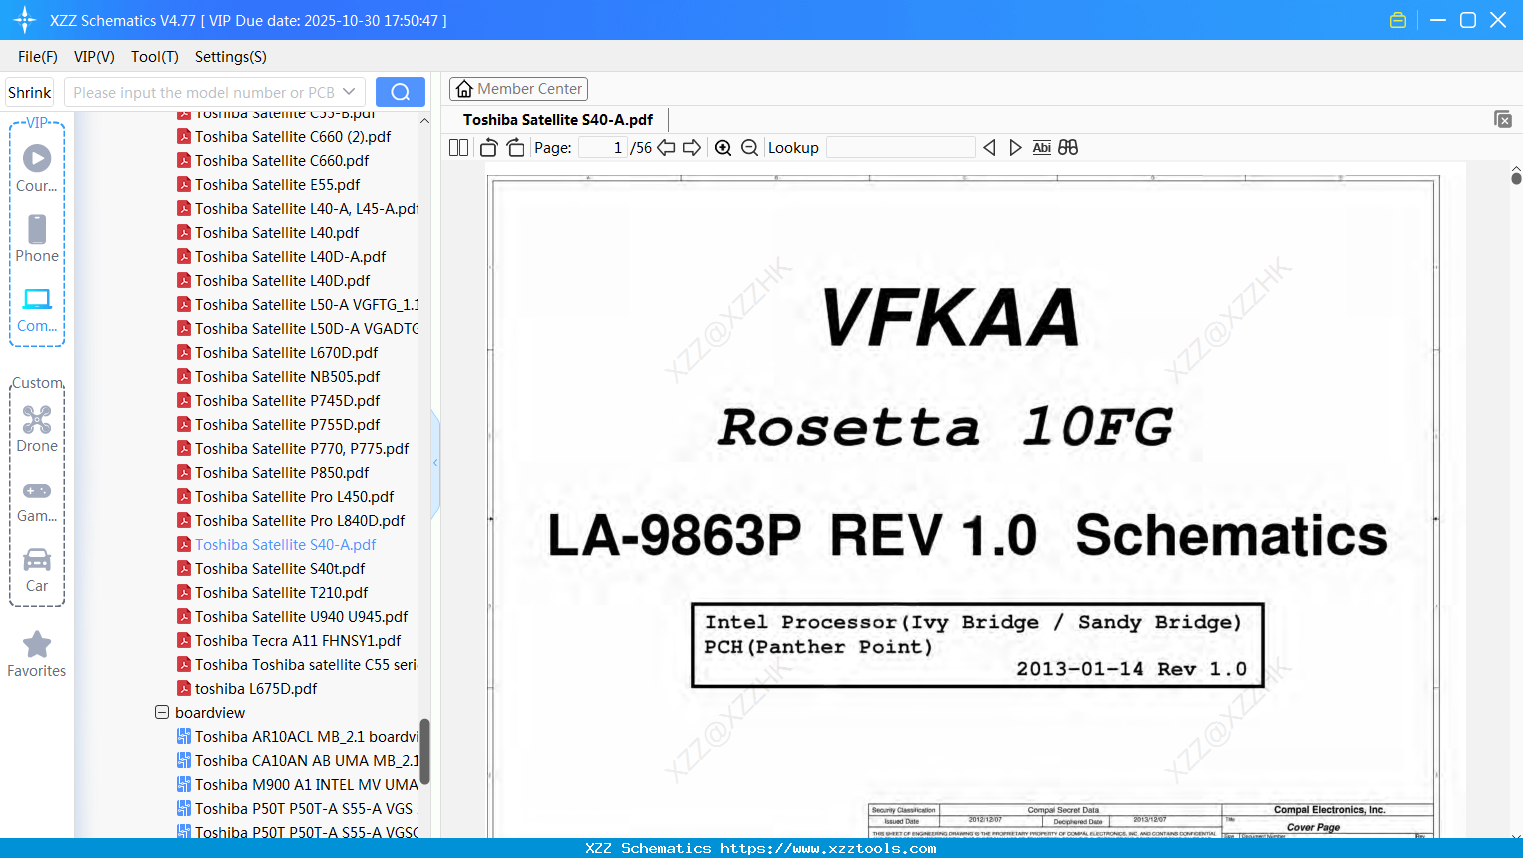The image size is (1523, 858).
Task: Open Toshiba Satellite P850.pdf
Action: 282,473
